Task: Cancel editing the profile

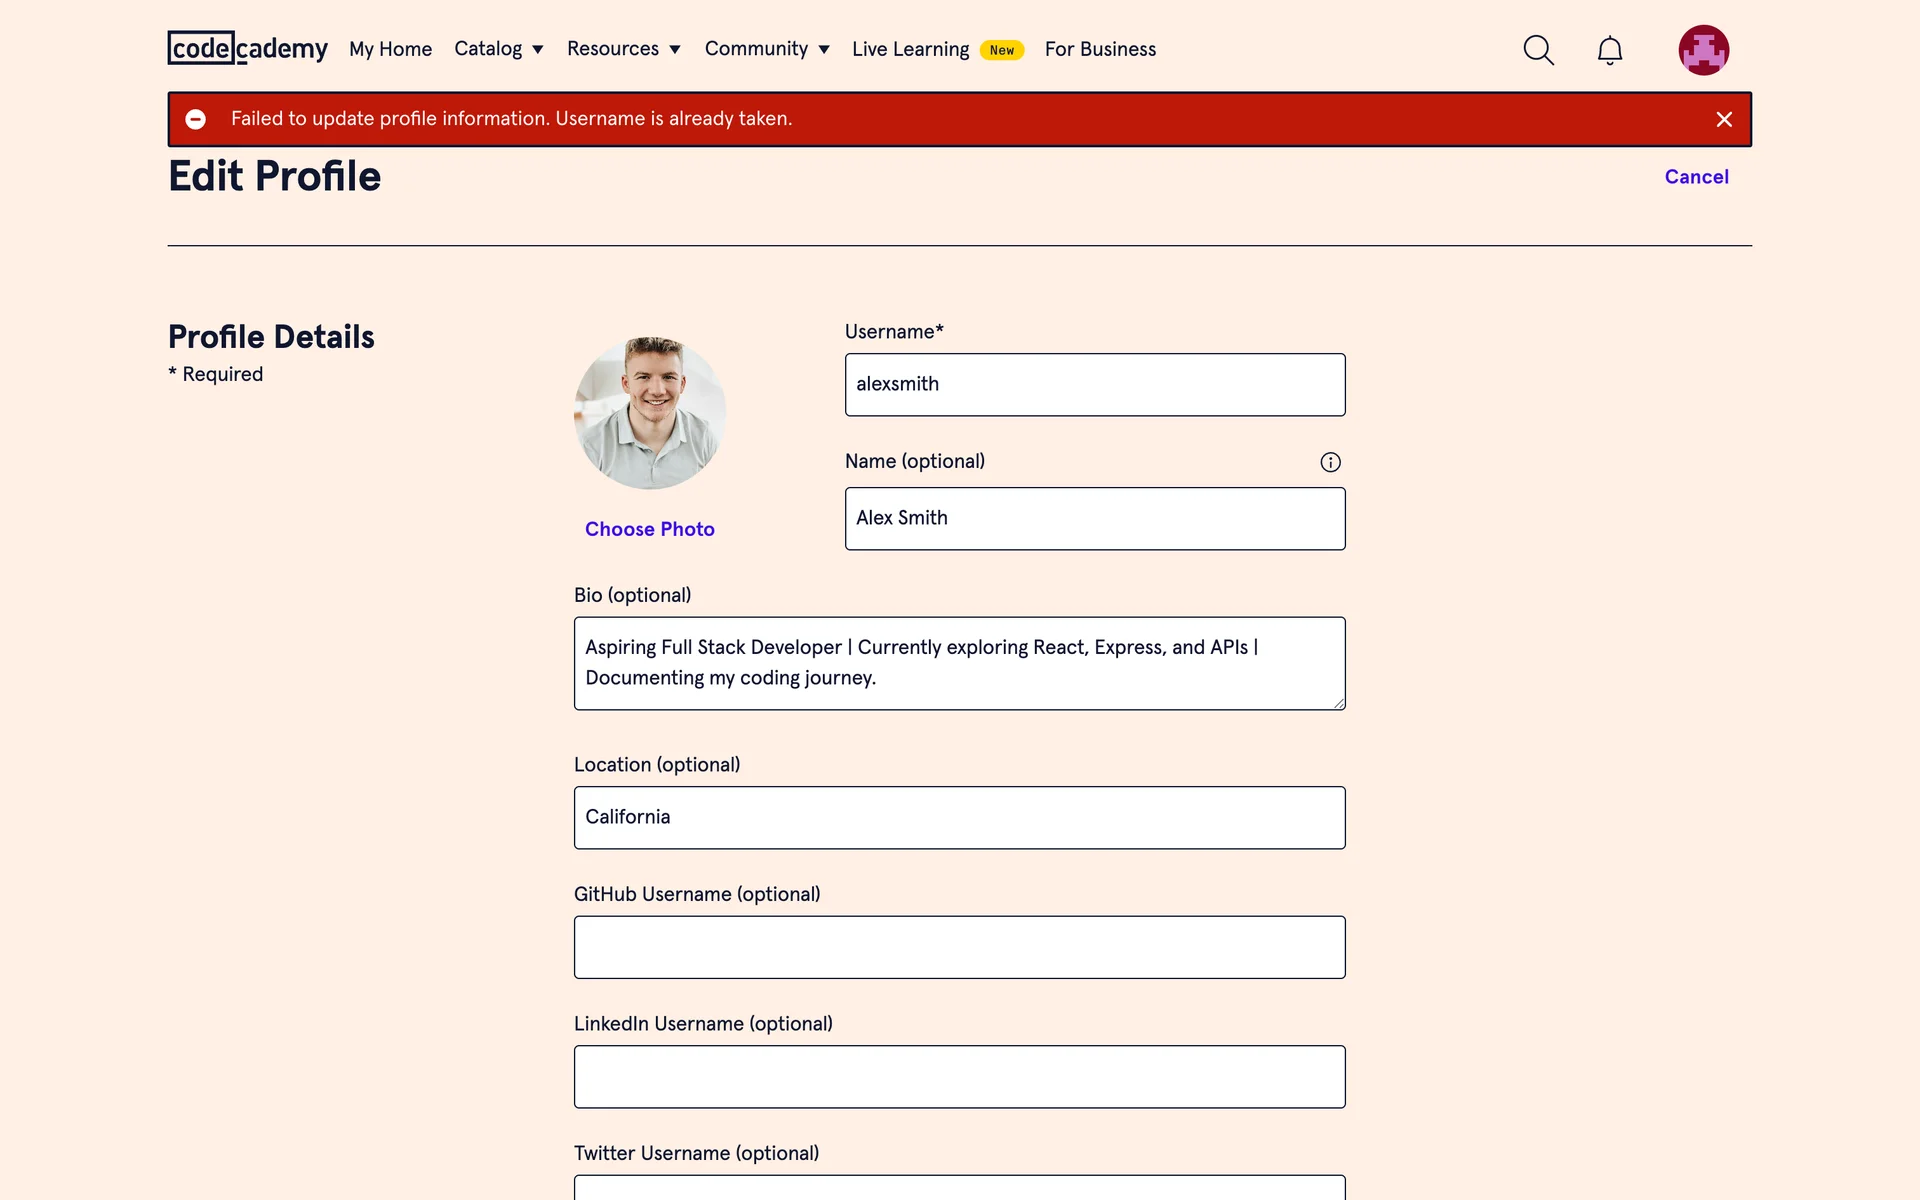Action: click(1696, 177)
